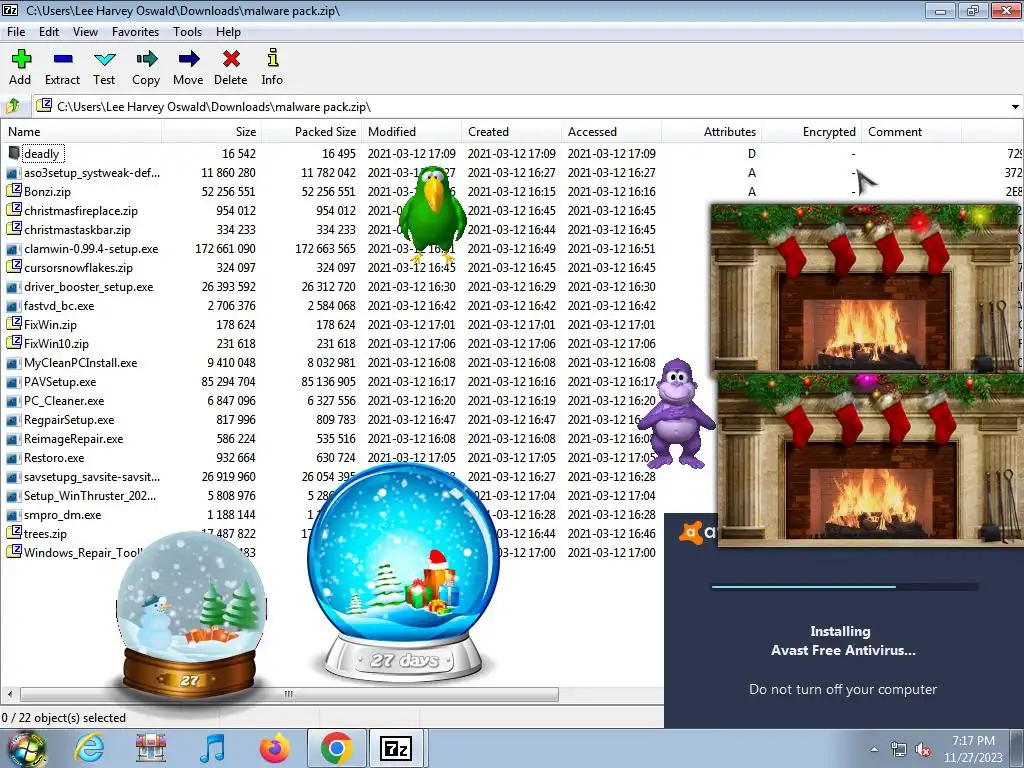The height and width of the screenshot is (768, 1024).
Task: Click the address path input field
Action: pyautogui.click(x=526, y=106)
